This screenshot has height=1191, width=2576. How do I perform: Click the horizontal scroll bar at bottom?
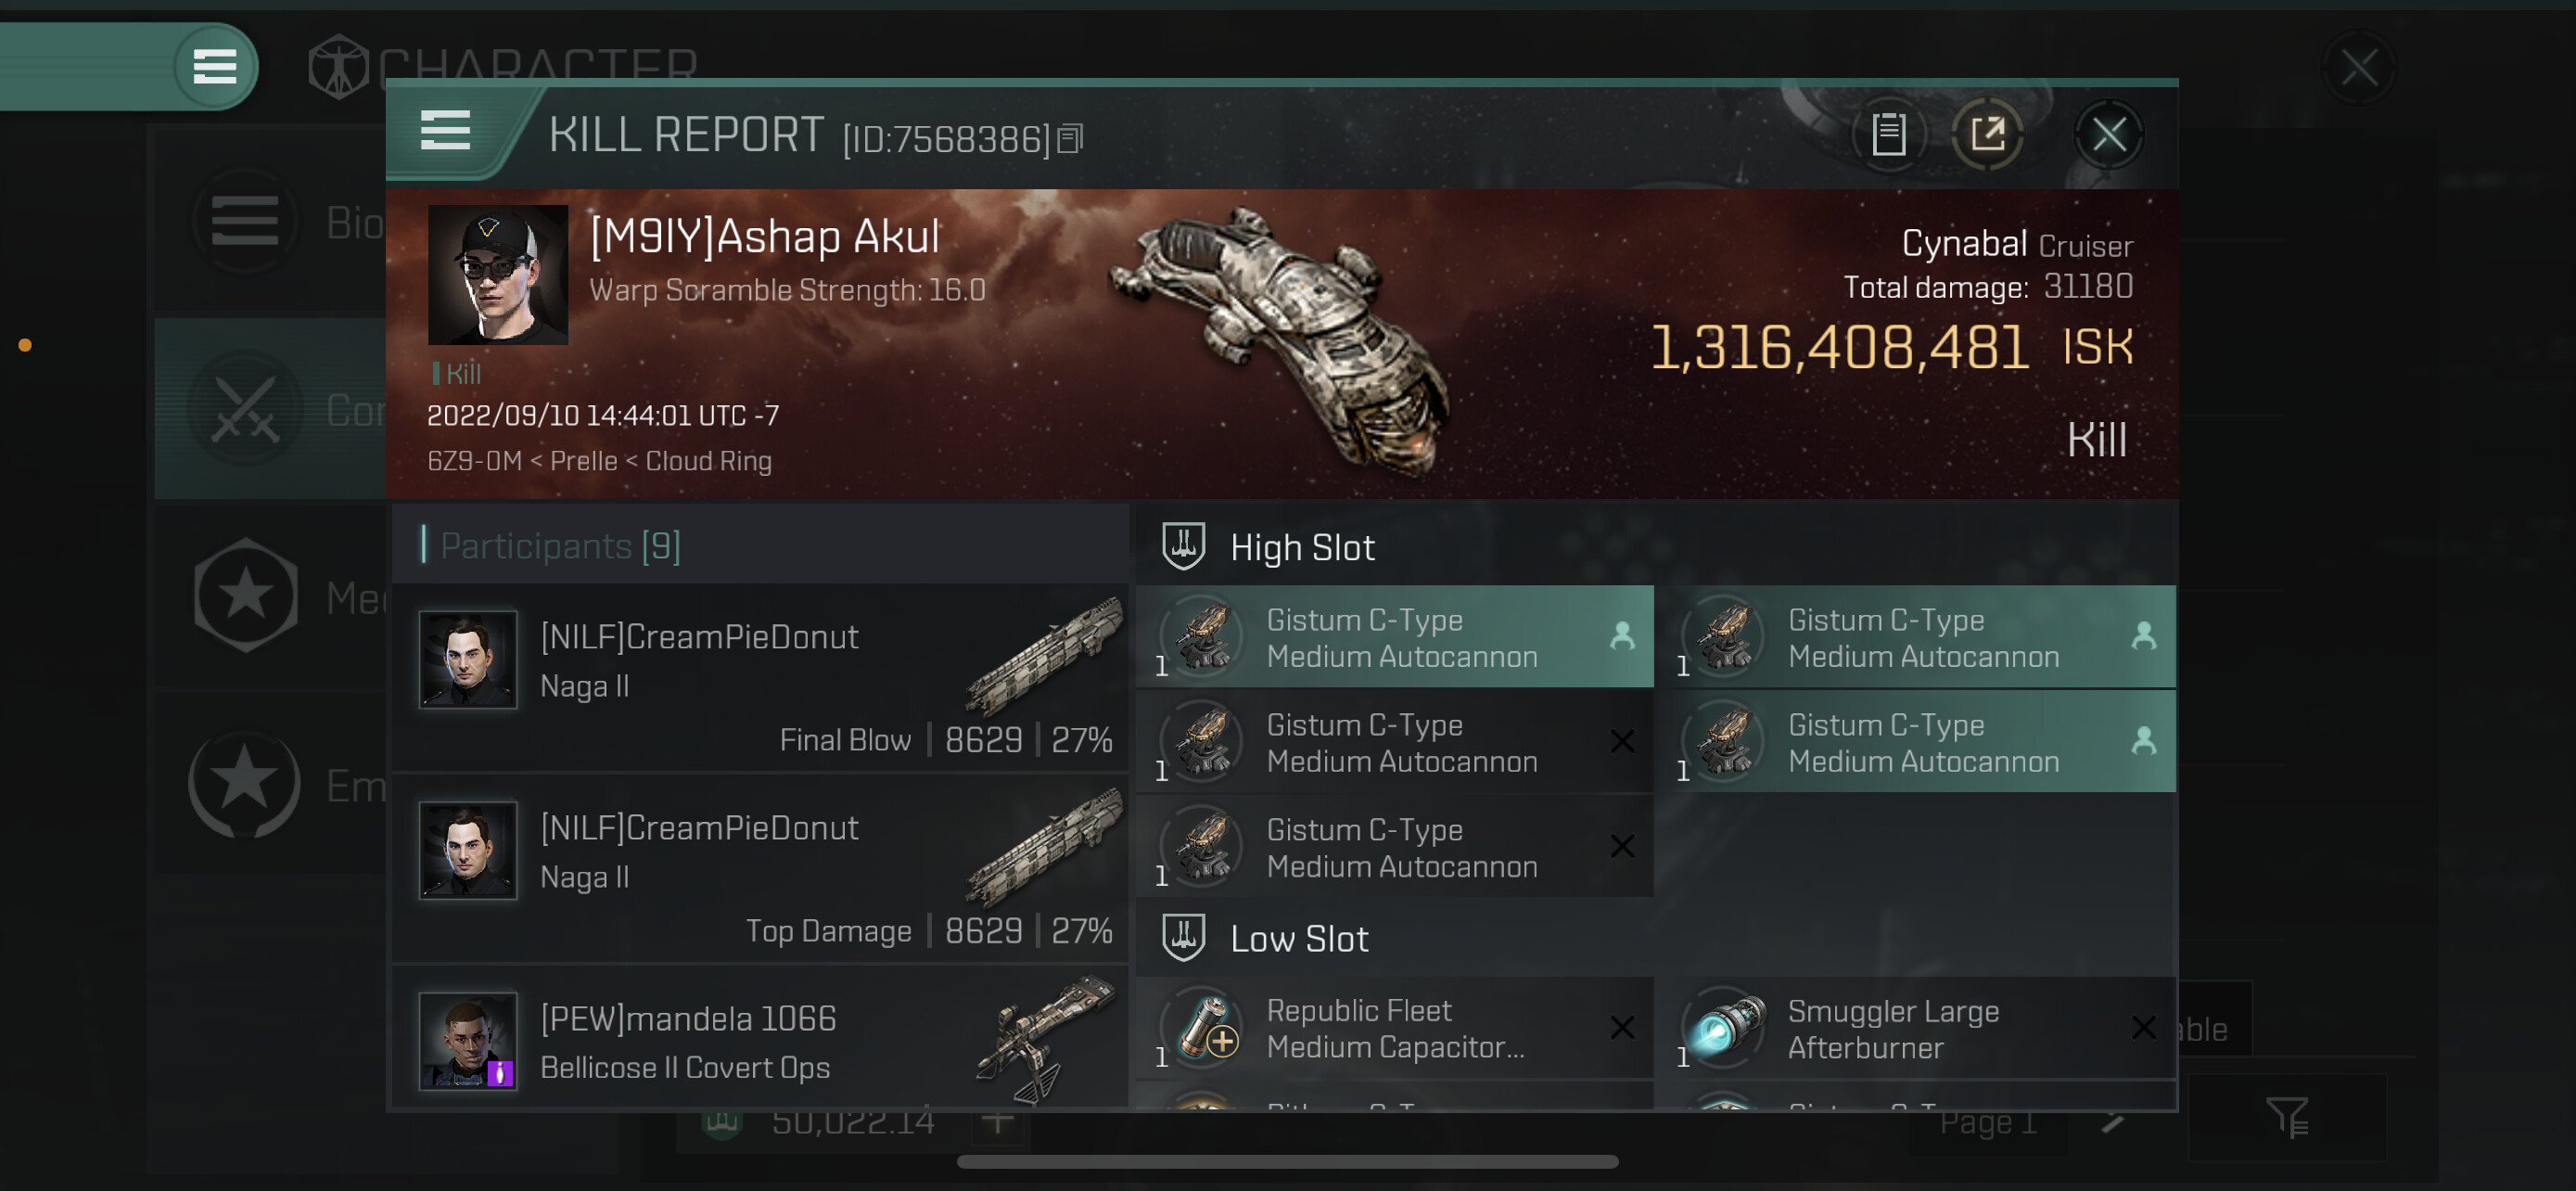[x=1287, y=1161]
